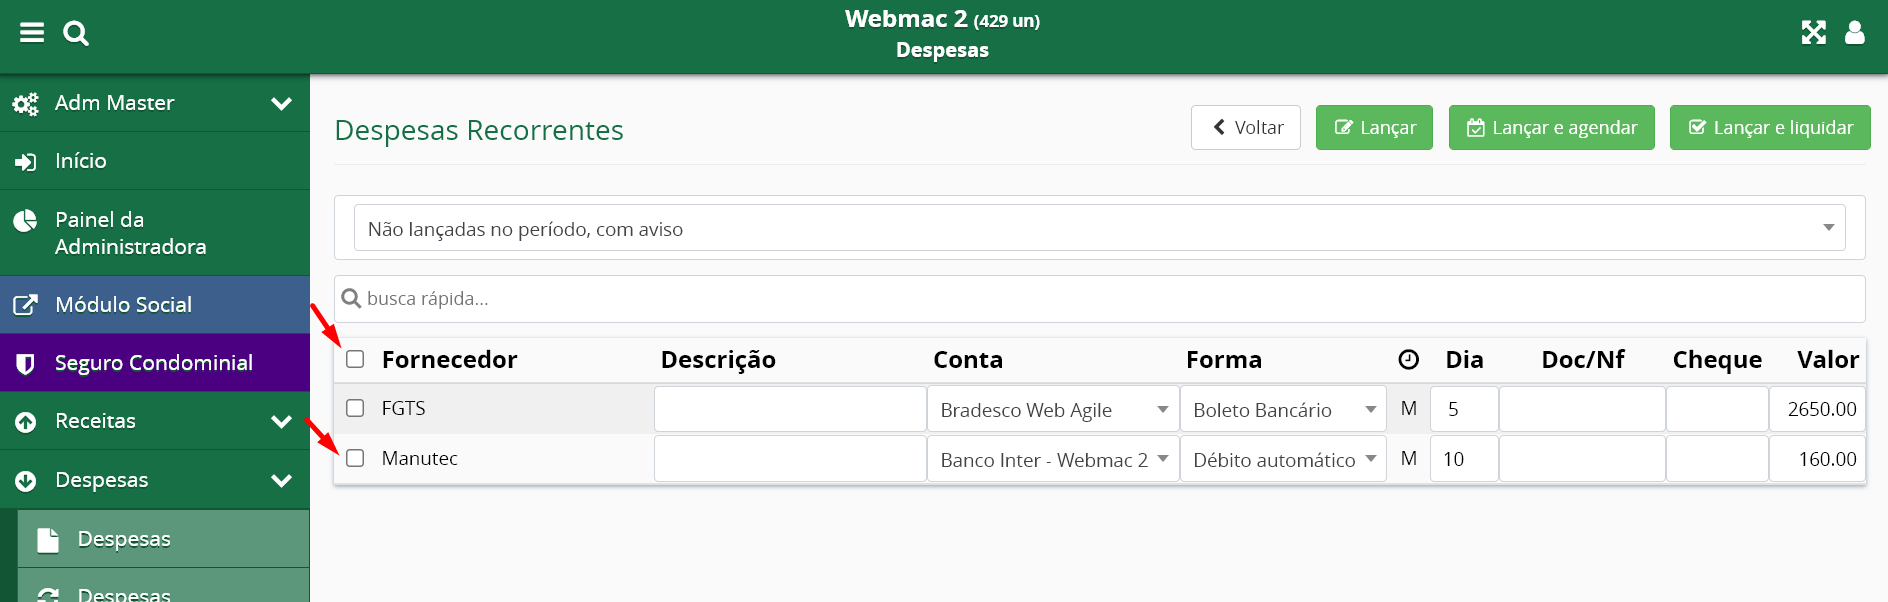Open Seguro Condominial menu item
This screenshot has height=602, width=1888.
(x=155, y=363)
